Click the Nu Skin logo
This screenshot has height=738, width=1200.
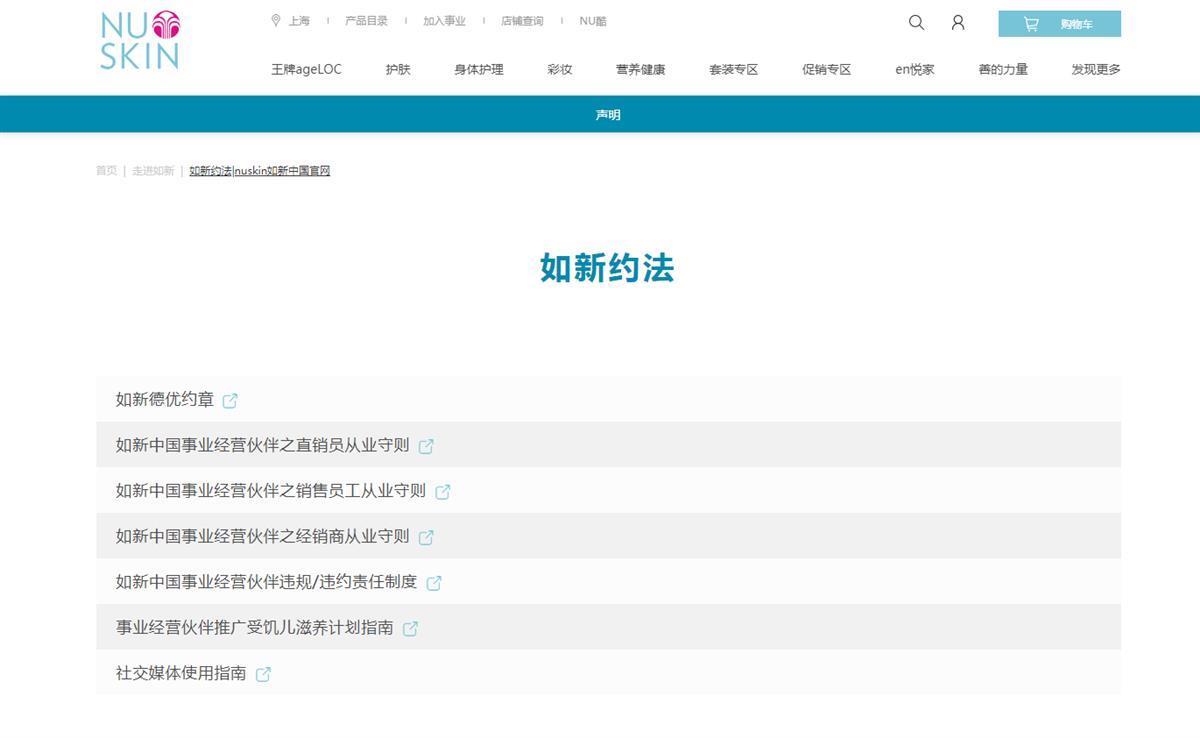click(x=139, y=40)
